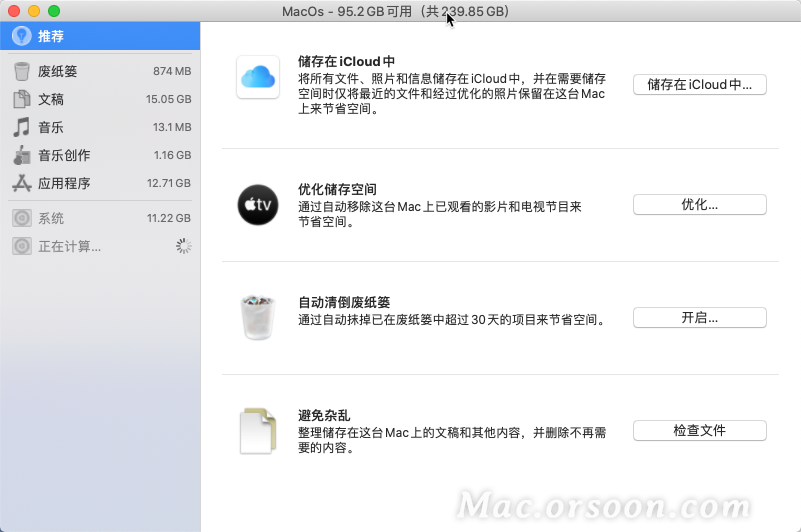
Task: Click the 优化储存空间 heading
Action: [337, 189]
